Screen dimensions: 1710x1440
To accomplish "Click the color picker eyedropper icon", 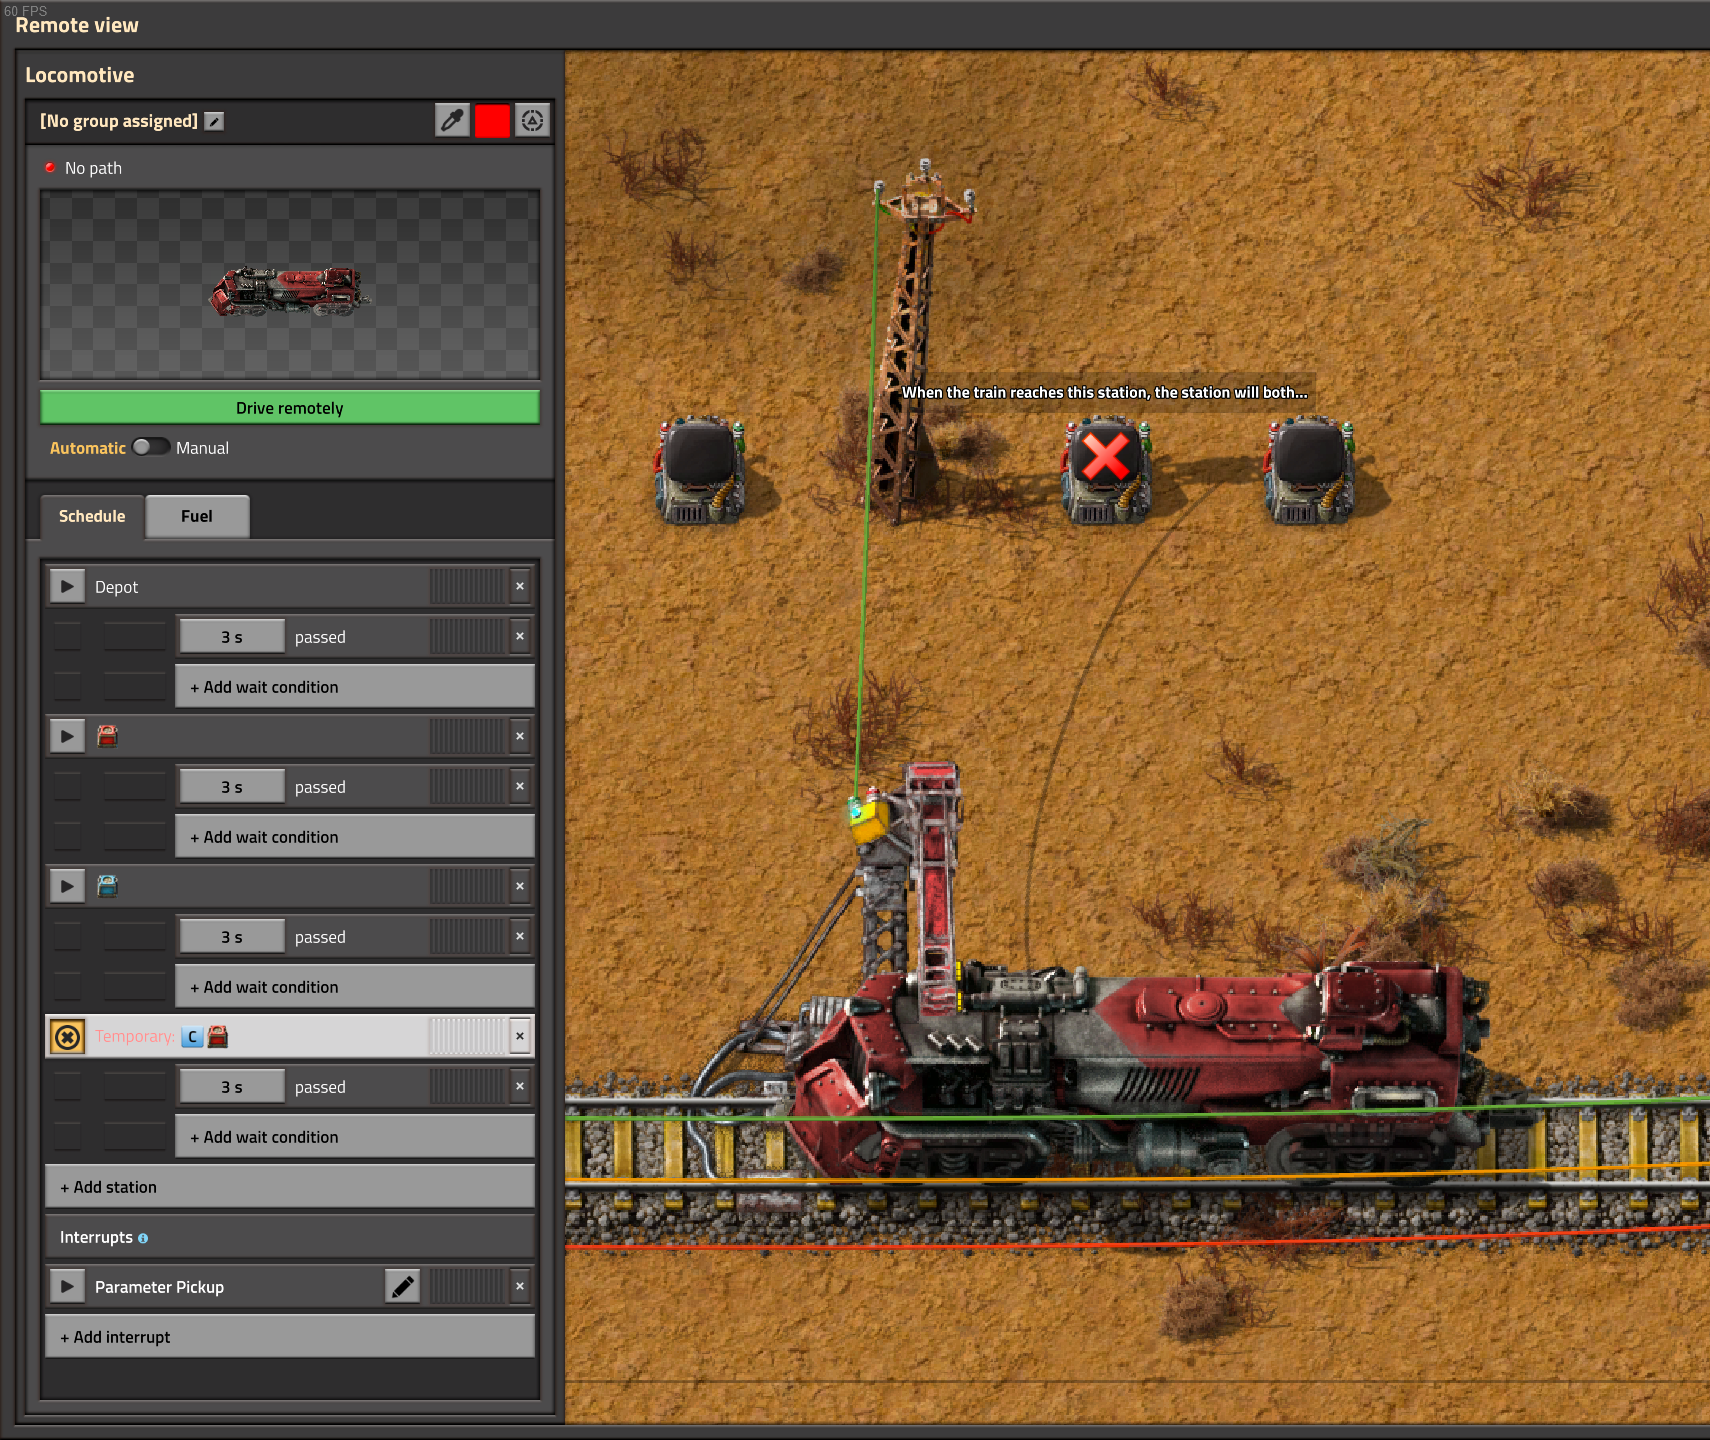I will point(452,121).
